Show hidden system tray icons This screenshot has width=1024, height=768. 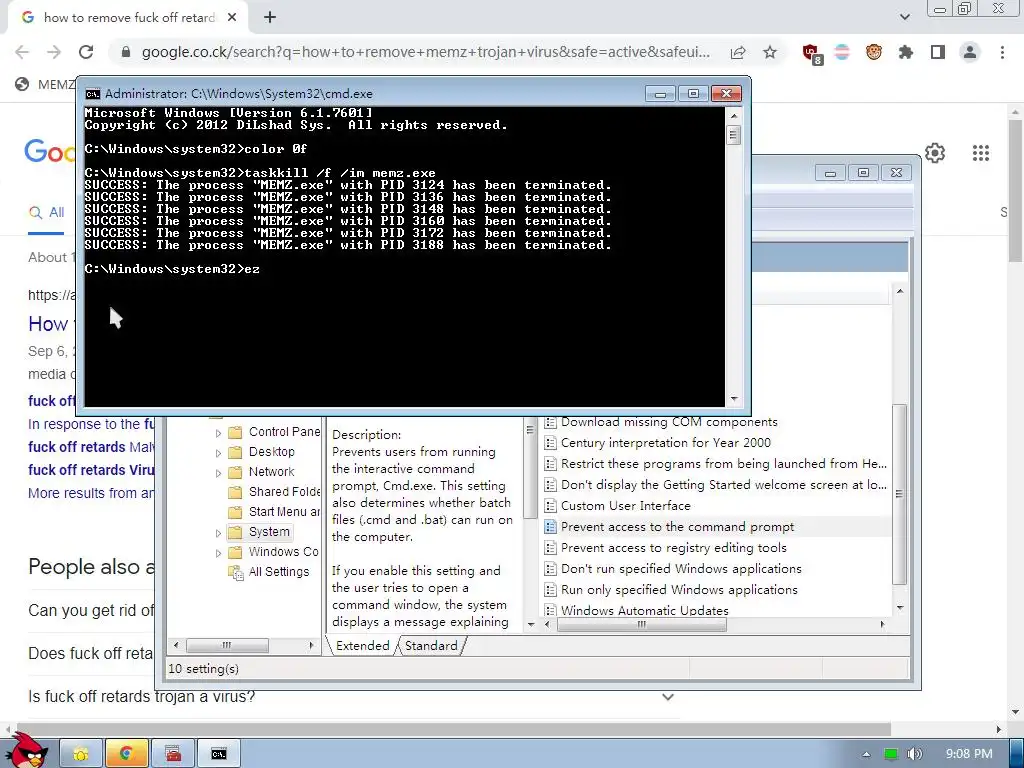click(x=866, y=754)
